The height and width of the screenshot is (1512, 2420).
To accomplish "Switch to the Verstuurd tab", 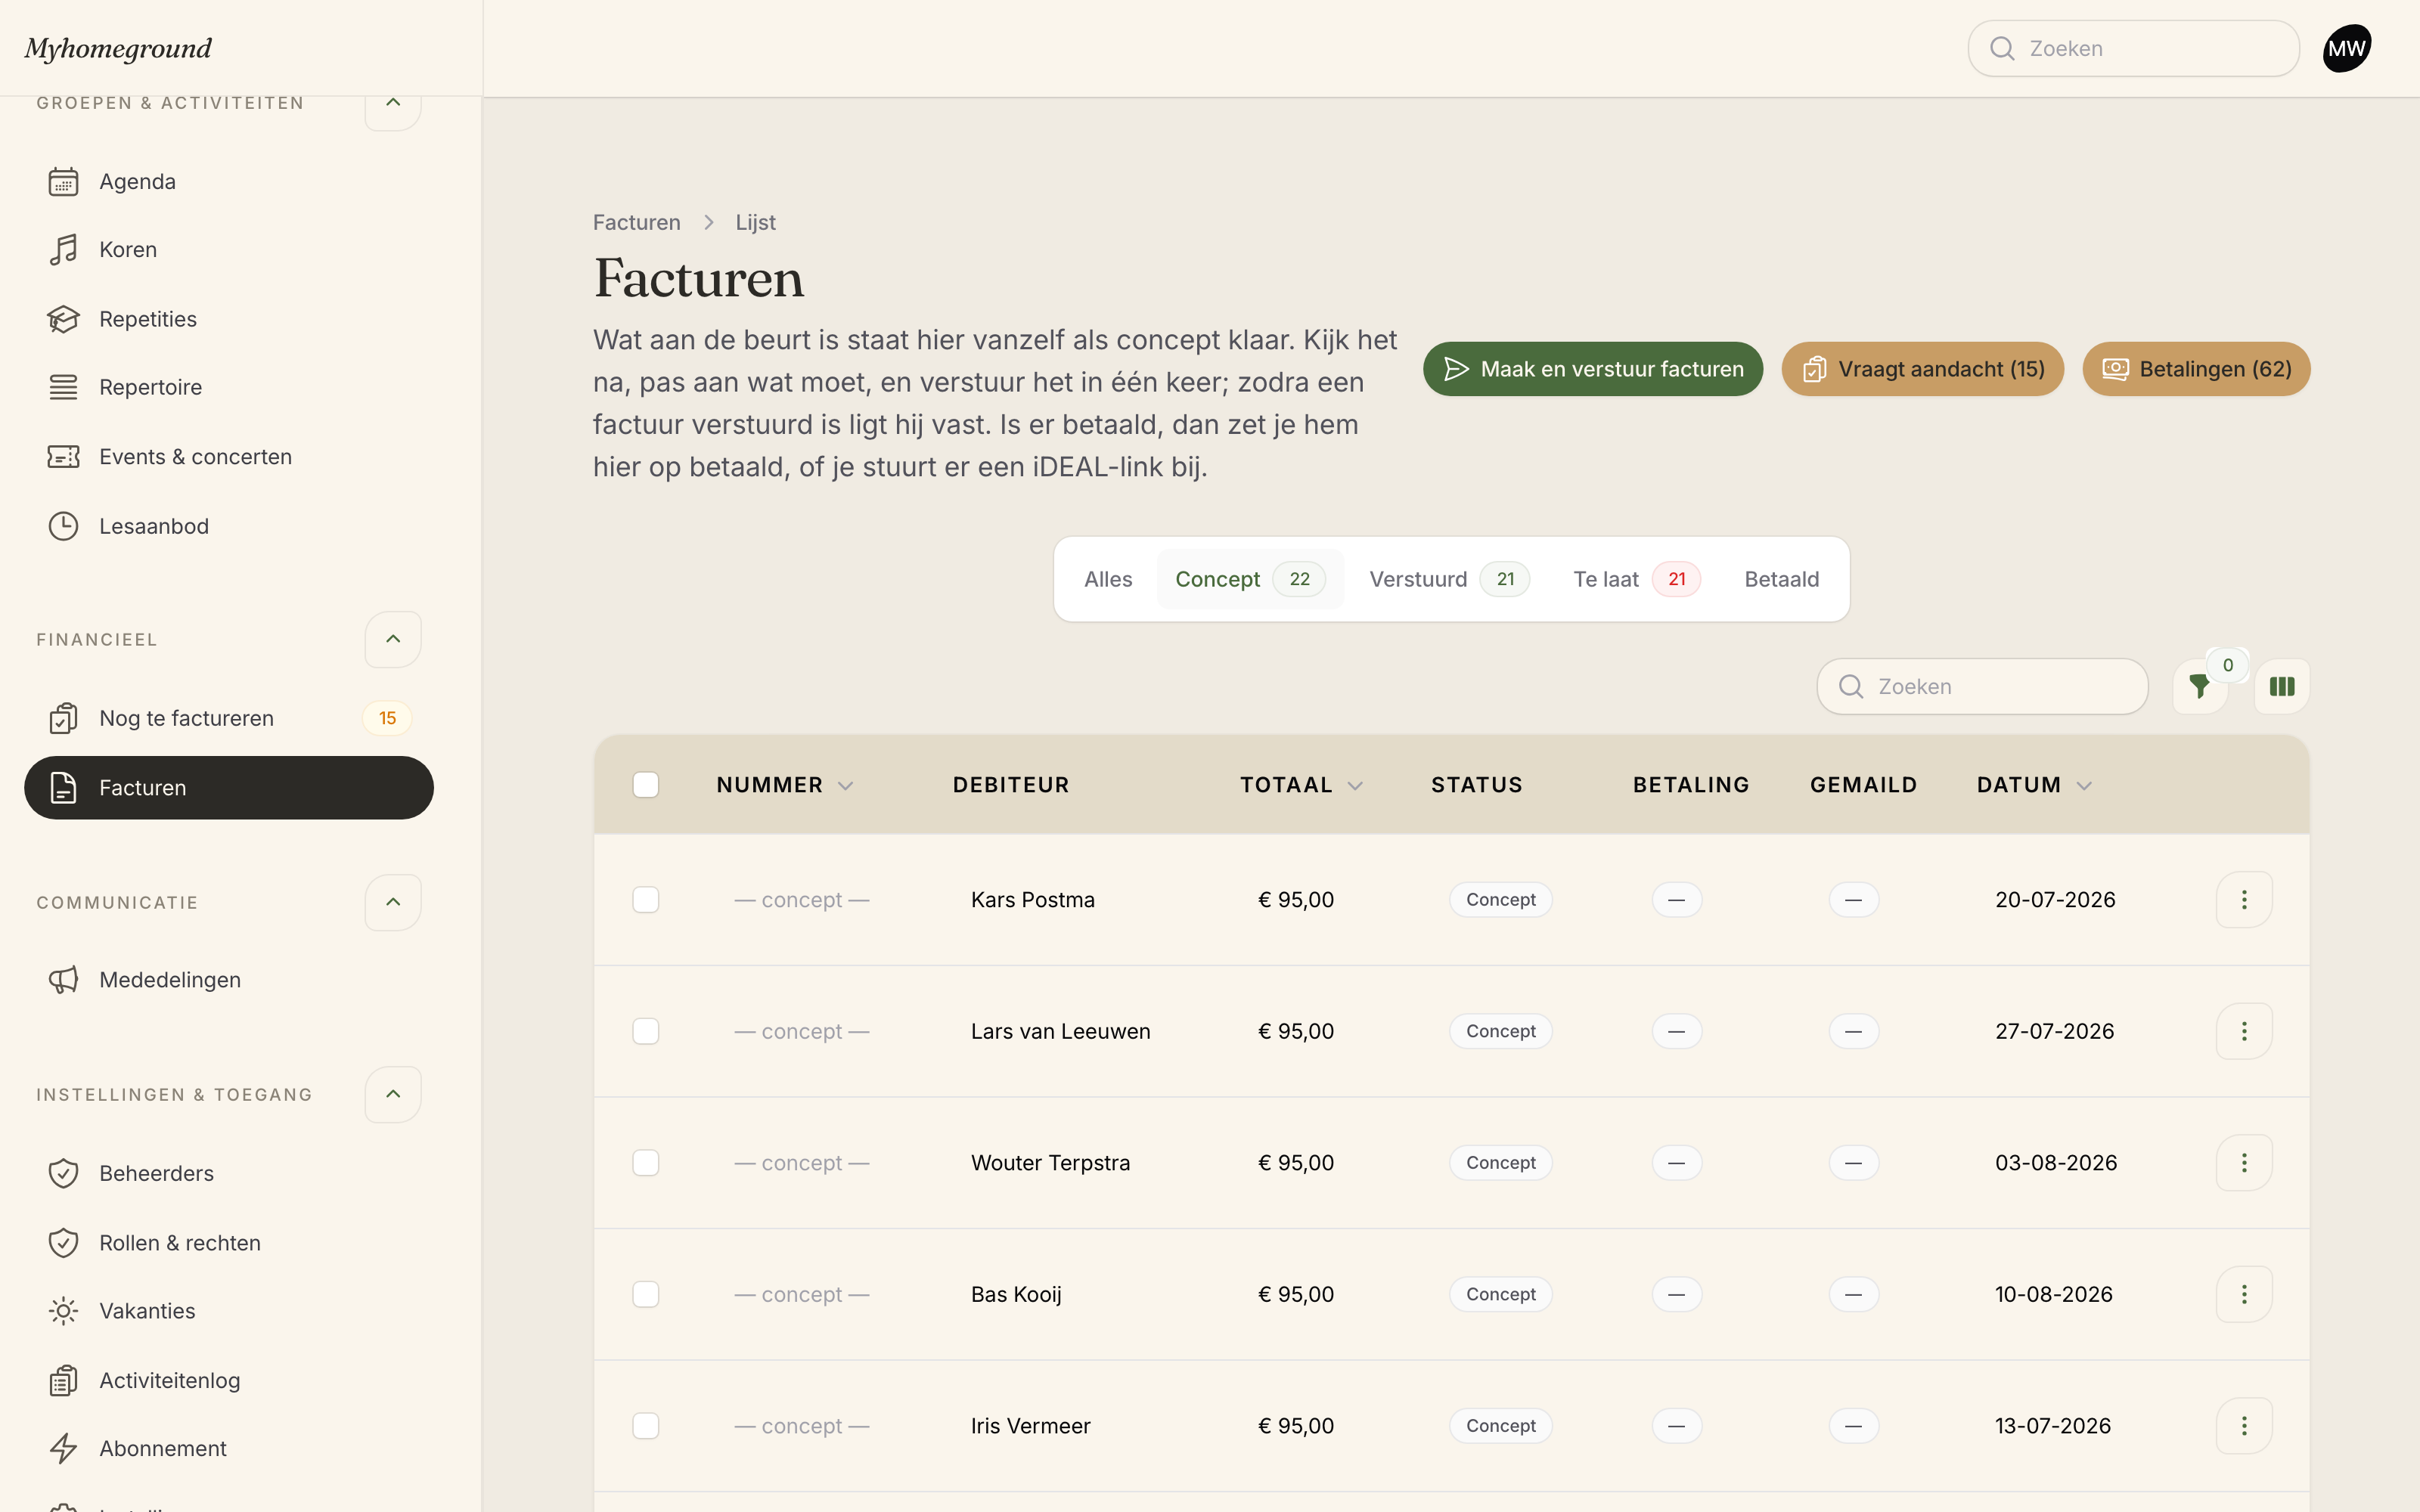I will [x=1448, y=579].
